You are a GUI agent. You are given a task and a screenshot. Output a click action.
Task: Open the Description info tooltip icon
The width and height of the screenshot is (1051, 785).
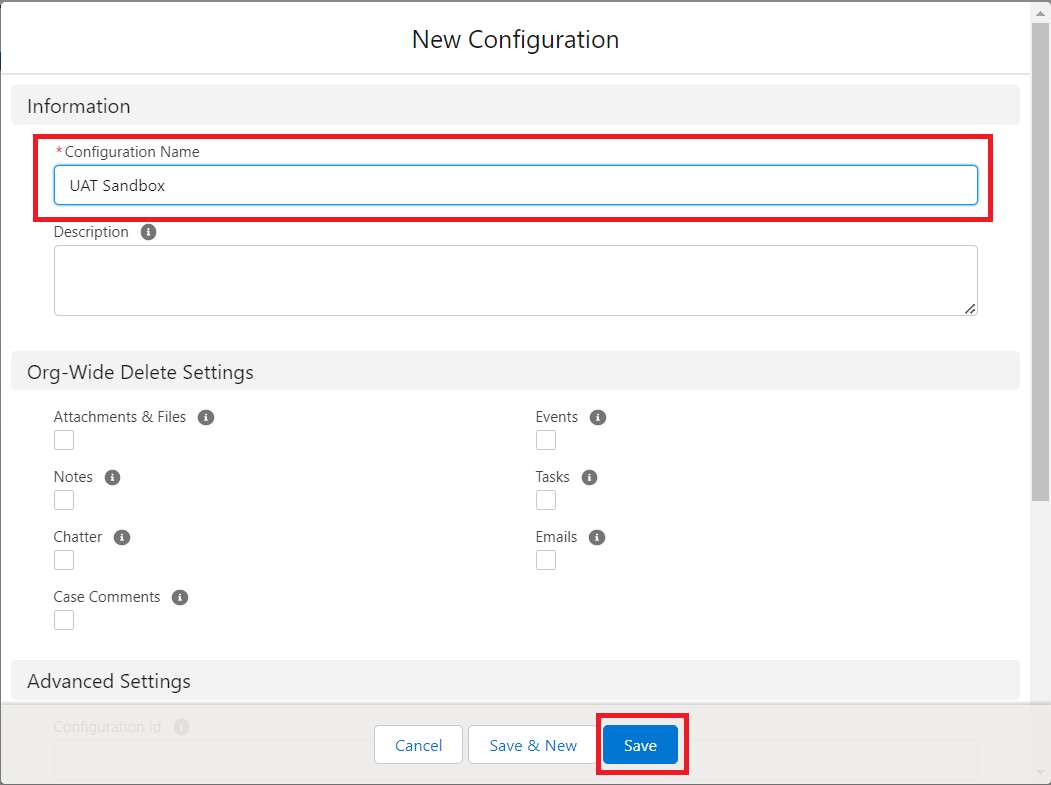coord(148,231)
